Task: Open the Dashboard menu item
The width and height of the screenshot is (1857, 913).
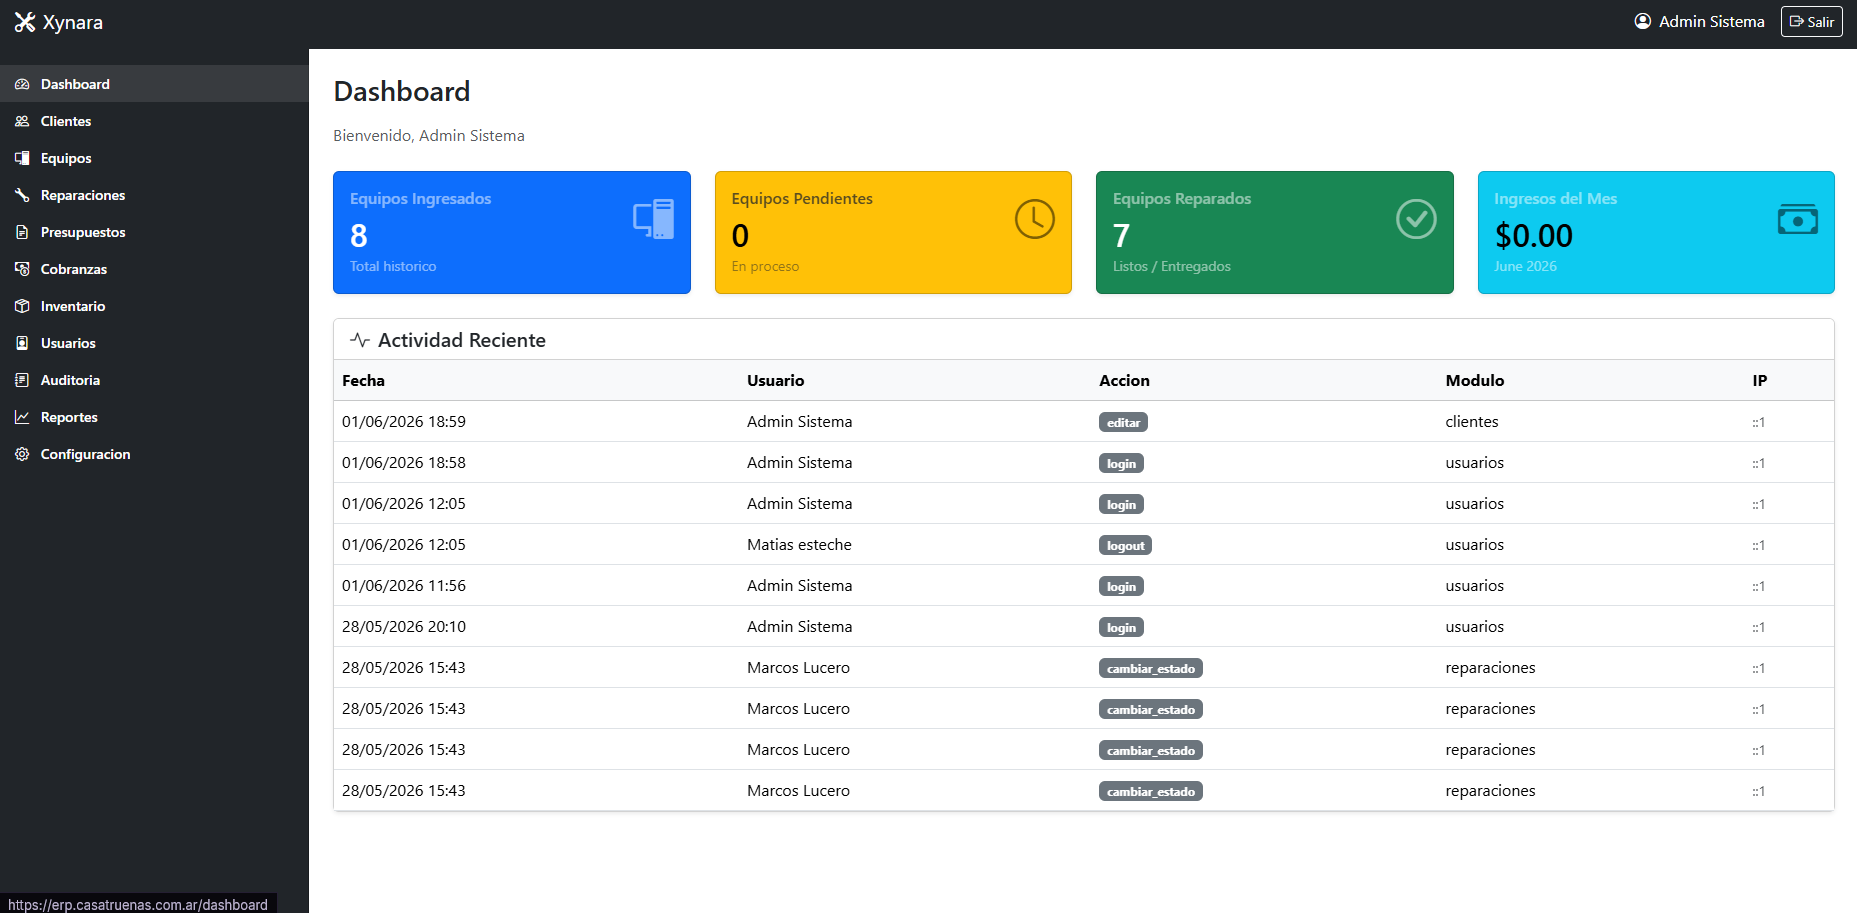Action: tap(154, 84)
